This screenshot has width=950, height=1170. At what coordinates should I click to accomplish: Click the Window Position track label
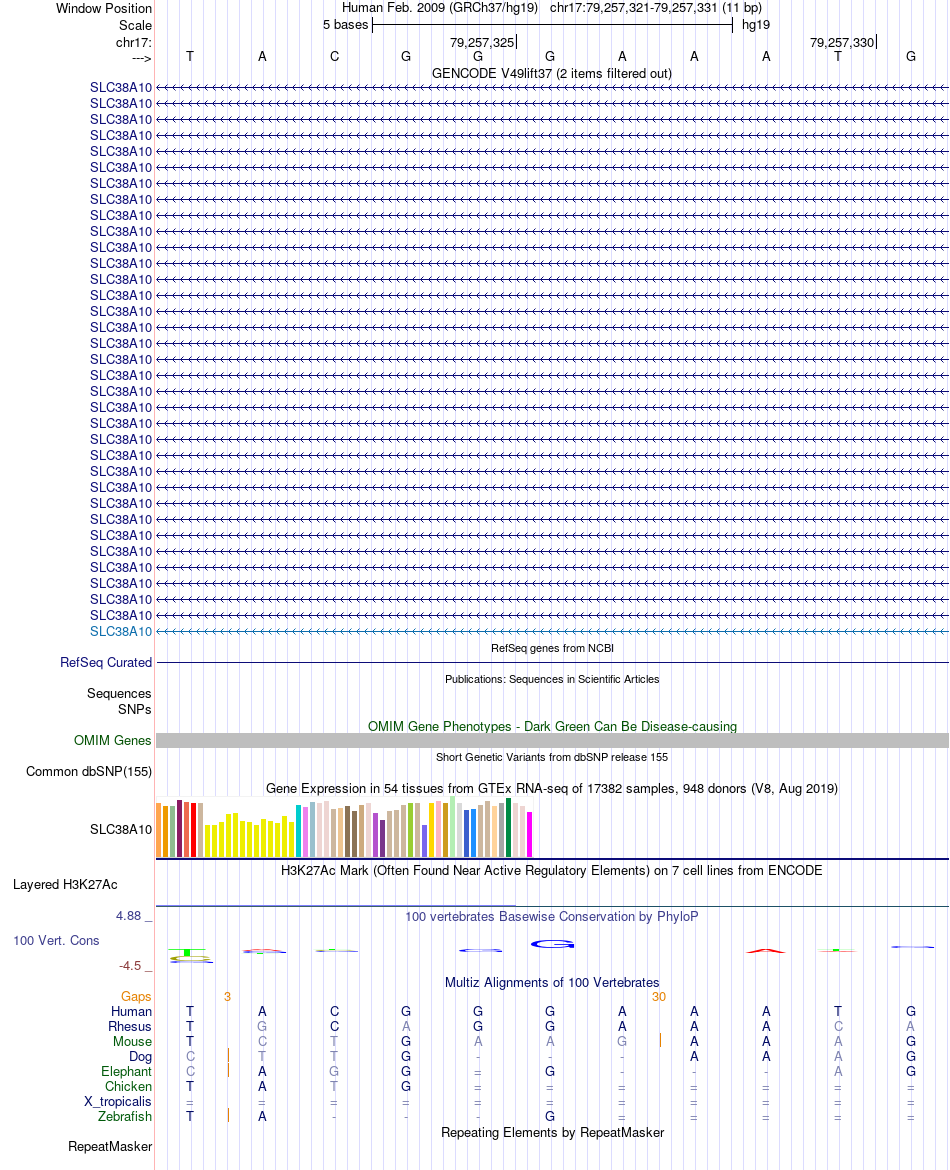[x=104, y=8]
